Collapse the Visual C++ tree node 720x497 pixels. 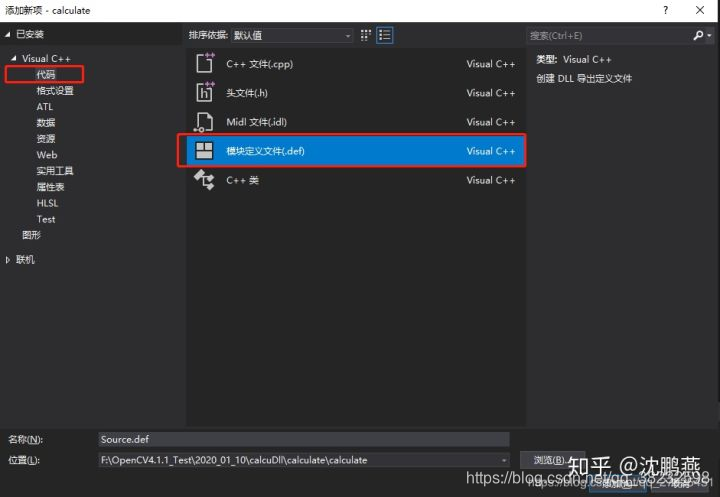tap(13, 58)
